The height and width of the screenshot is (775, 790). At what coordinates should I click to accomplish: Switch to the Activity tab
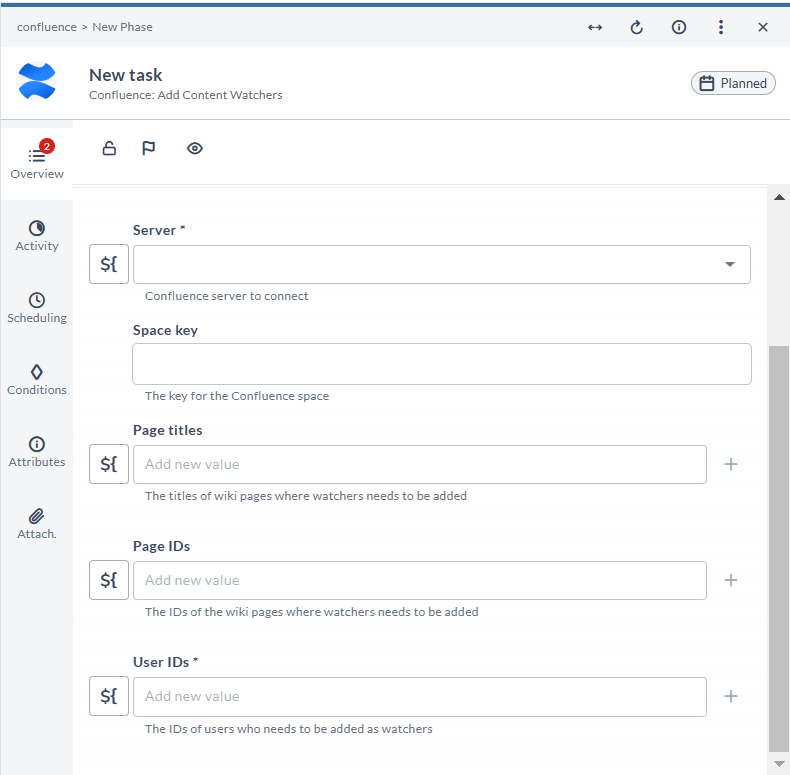[37, 236]
